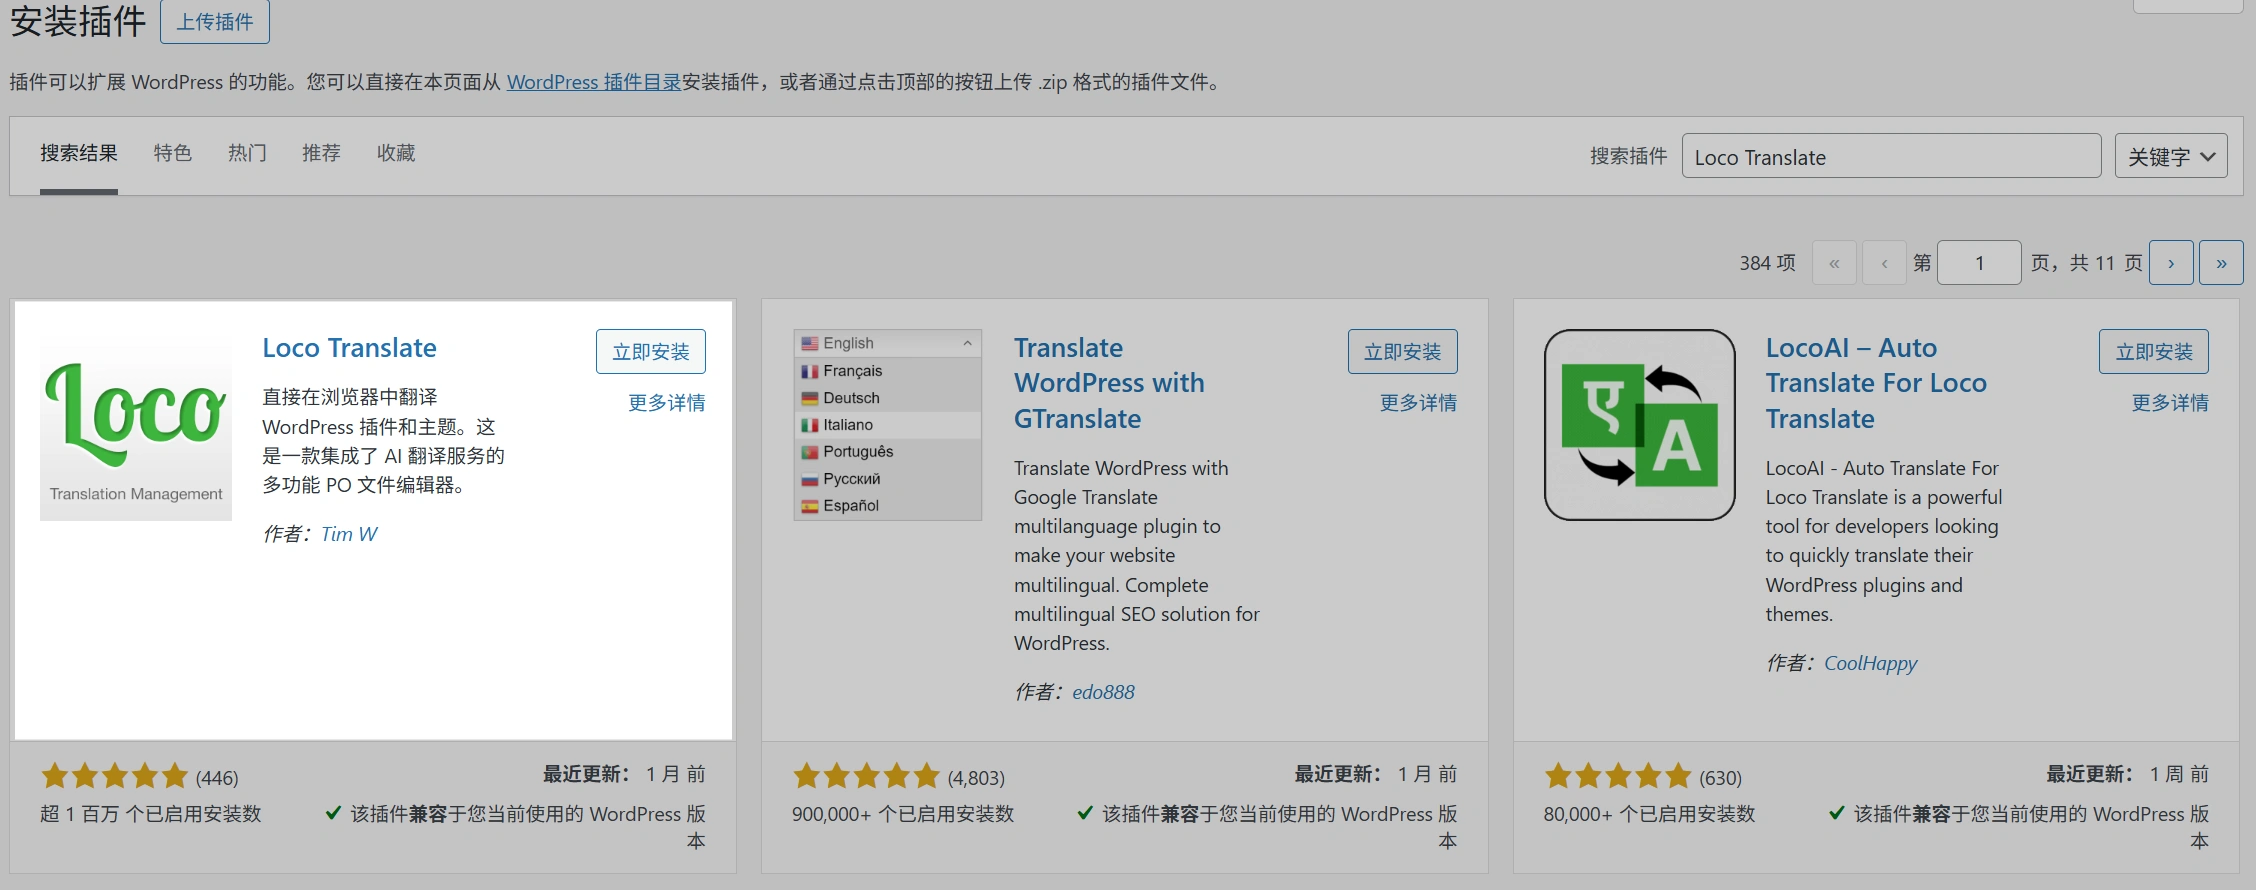Switch to the 收藏 tab
Screen dimensions: 2256x890
click(x=396, y=153)
